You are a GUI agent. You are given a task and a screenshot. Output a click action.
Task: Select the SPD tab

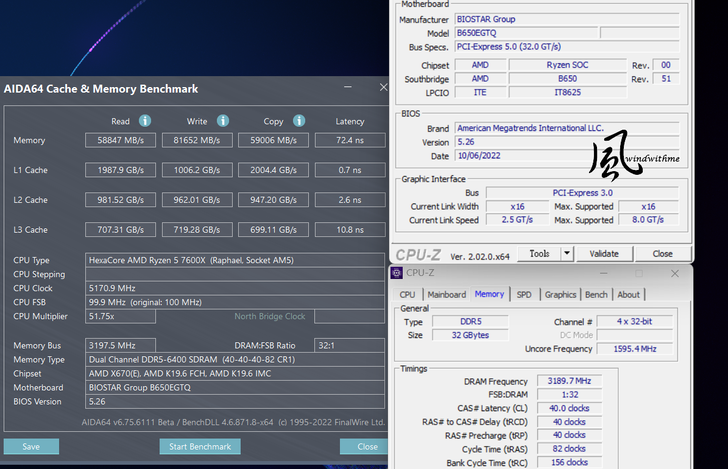[x=524, y=295]
